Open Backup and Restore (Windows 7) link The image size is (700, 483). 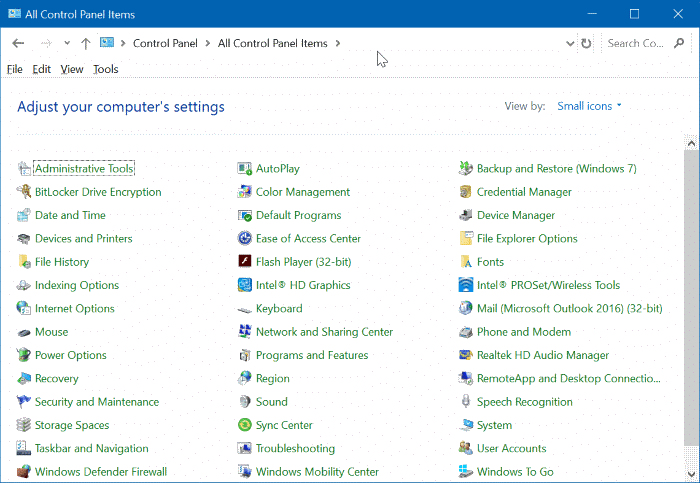point(557,168)
